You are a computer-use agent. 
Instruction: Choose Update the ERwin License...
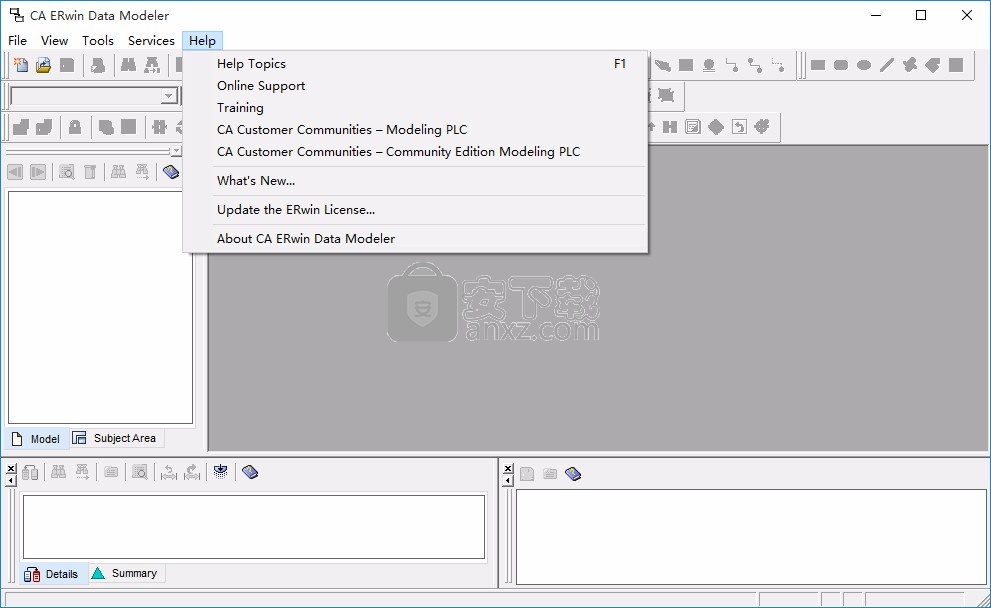(x=415, y=210)
